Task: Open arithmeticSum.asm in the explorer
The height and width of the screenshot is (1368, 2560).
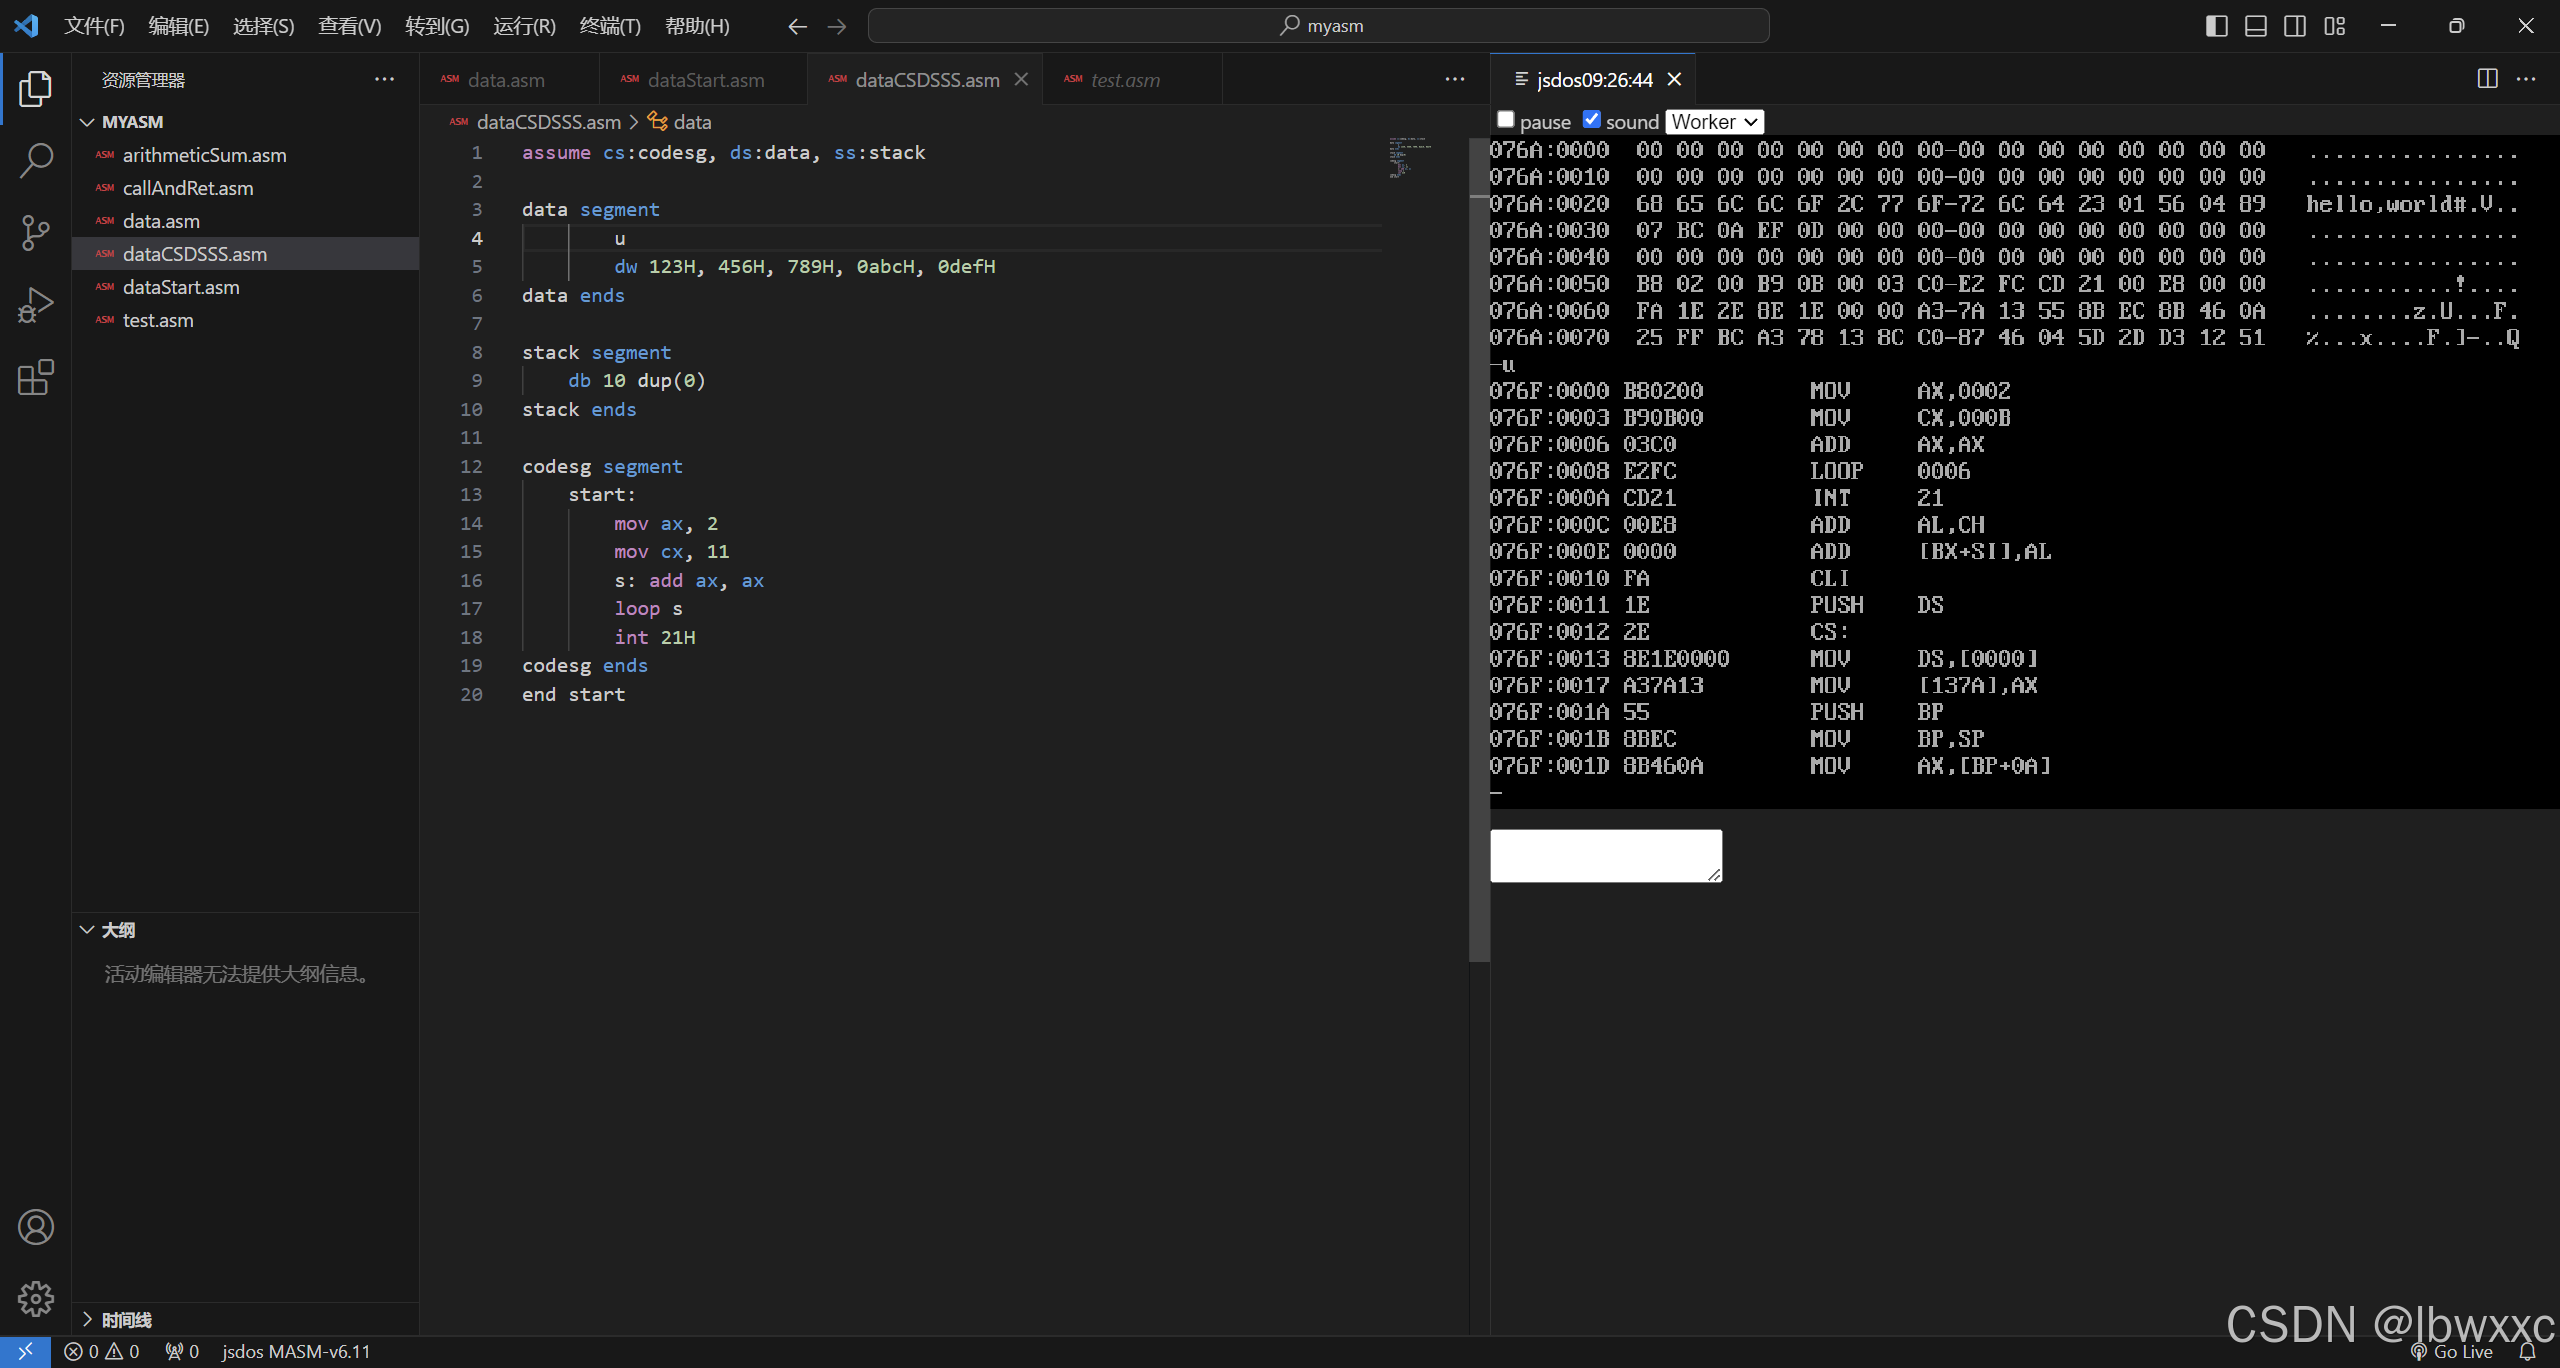Action: click(204, 155)
